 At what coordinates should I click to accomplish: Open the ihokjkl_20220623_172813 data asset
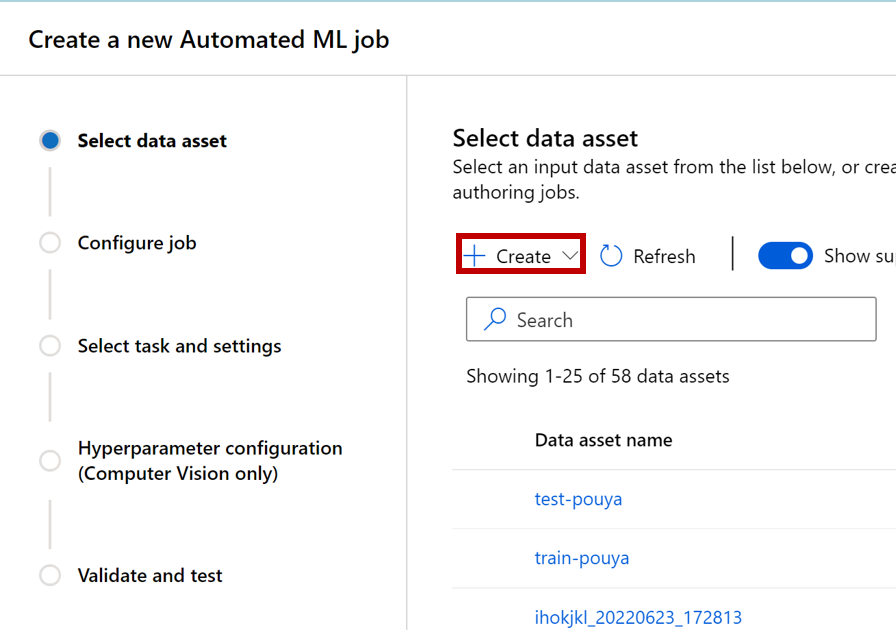pyautogui.click(x=638, y=617)
